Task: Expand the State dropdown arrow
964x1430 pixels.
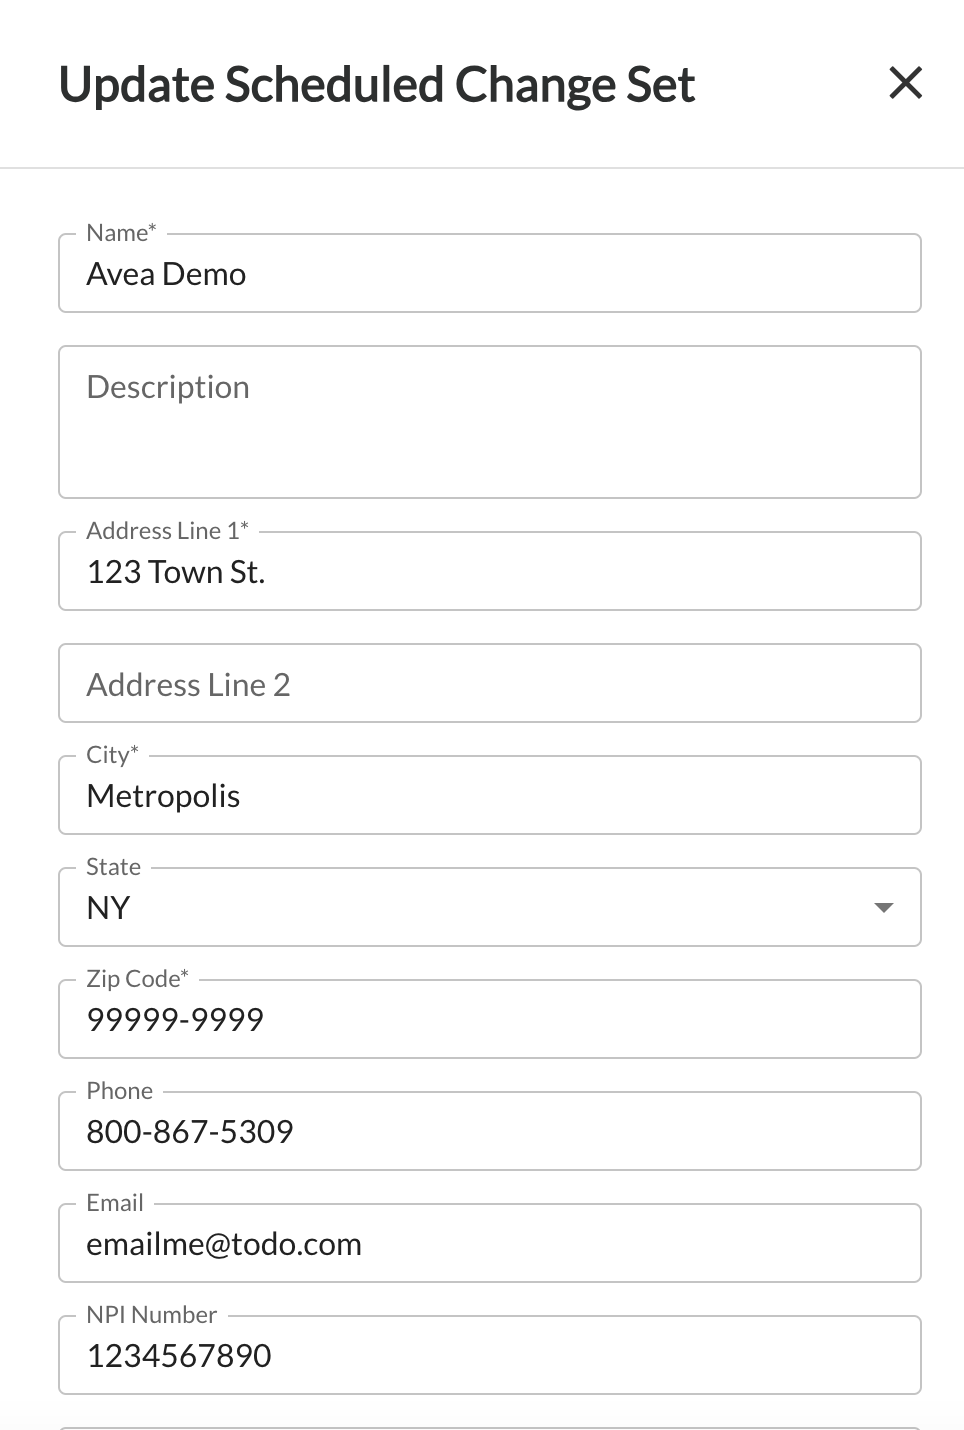Action: 883,907
